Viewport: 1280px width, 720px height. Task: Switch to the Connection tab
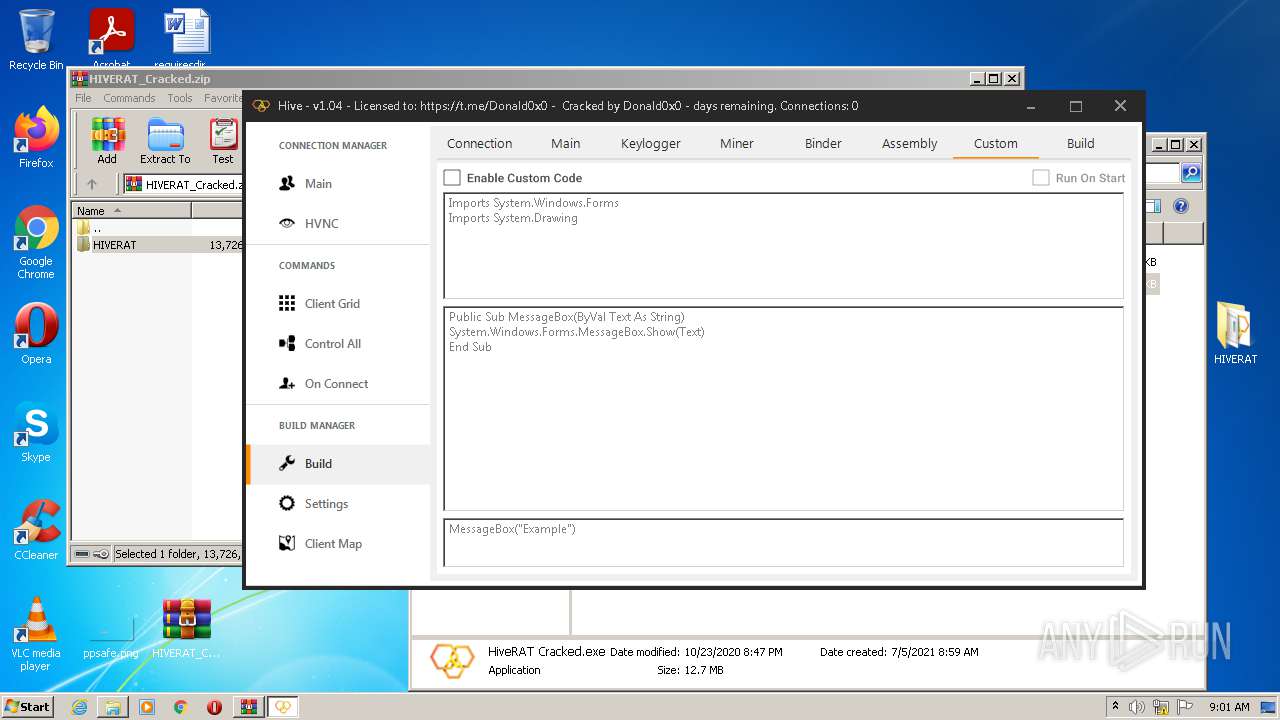point(480,143)
